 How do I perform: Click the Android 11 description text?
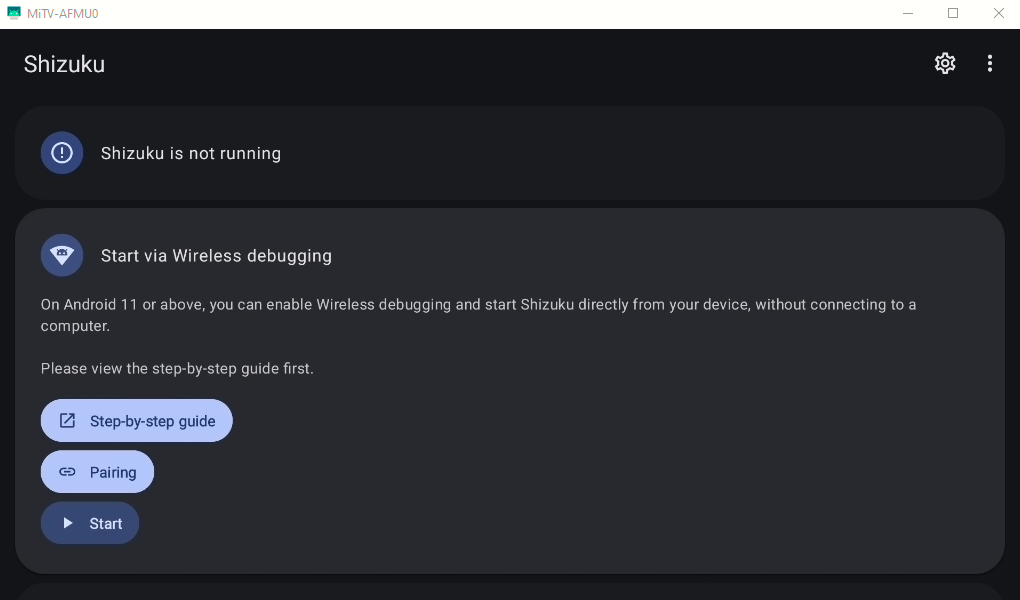tap(478, 315)
